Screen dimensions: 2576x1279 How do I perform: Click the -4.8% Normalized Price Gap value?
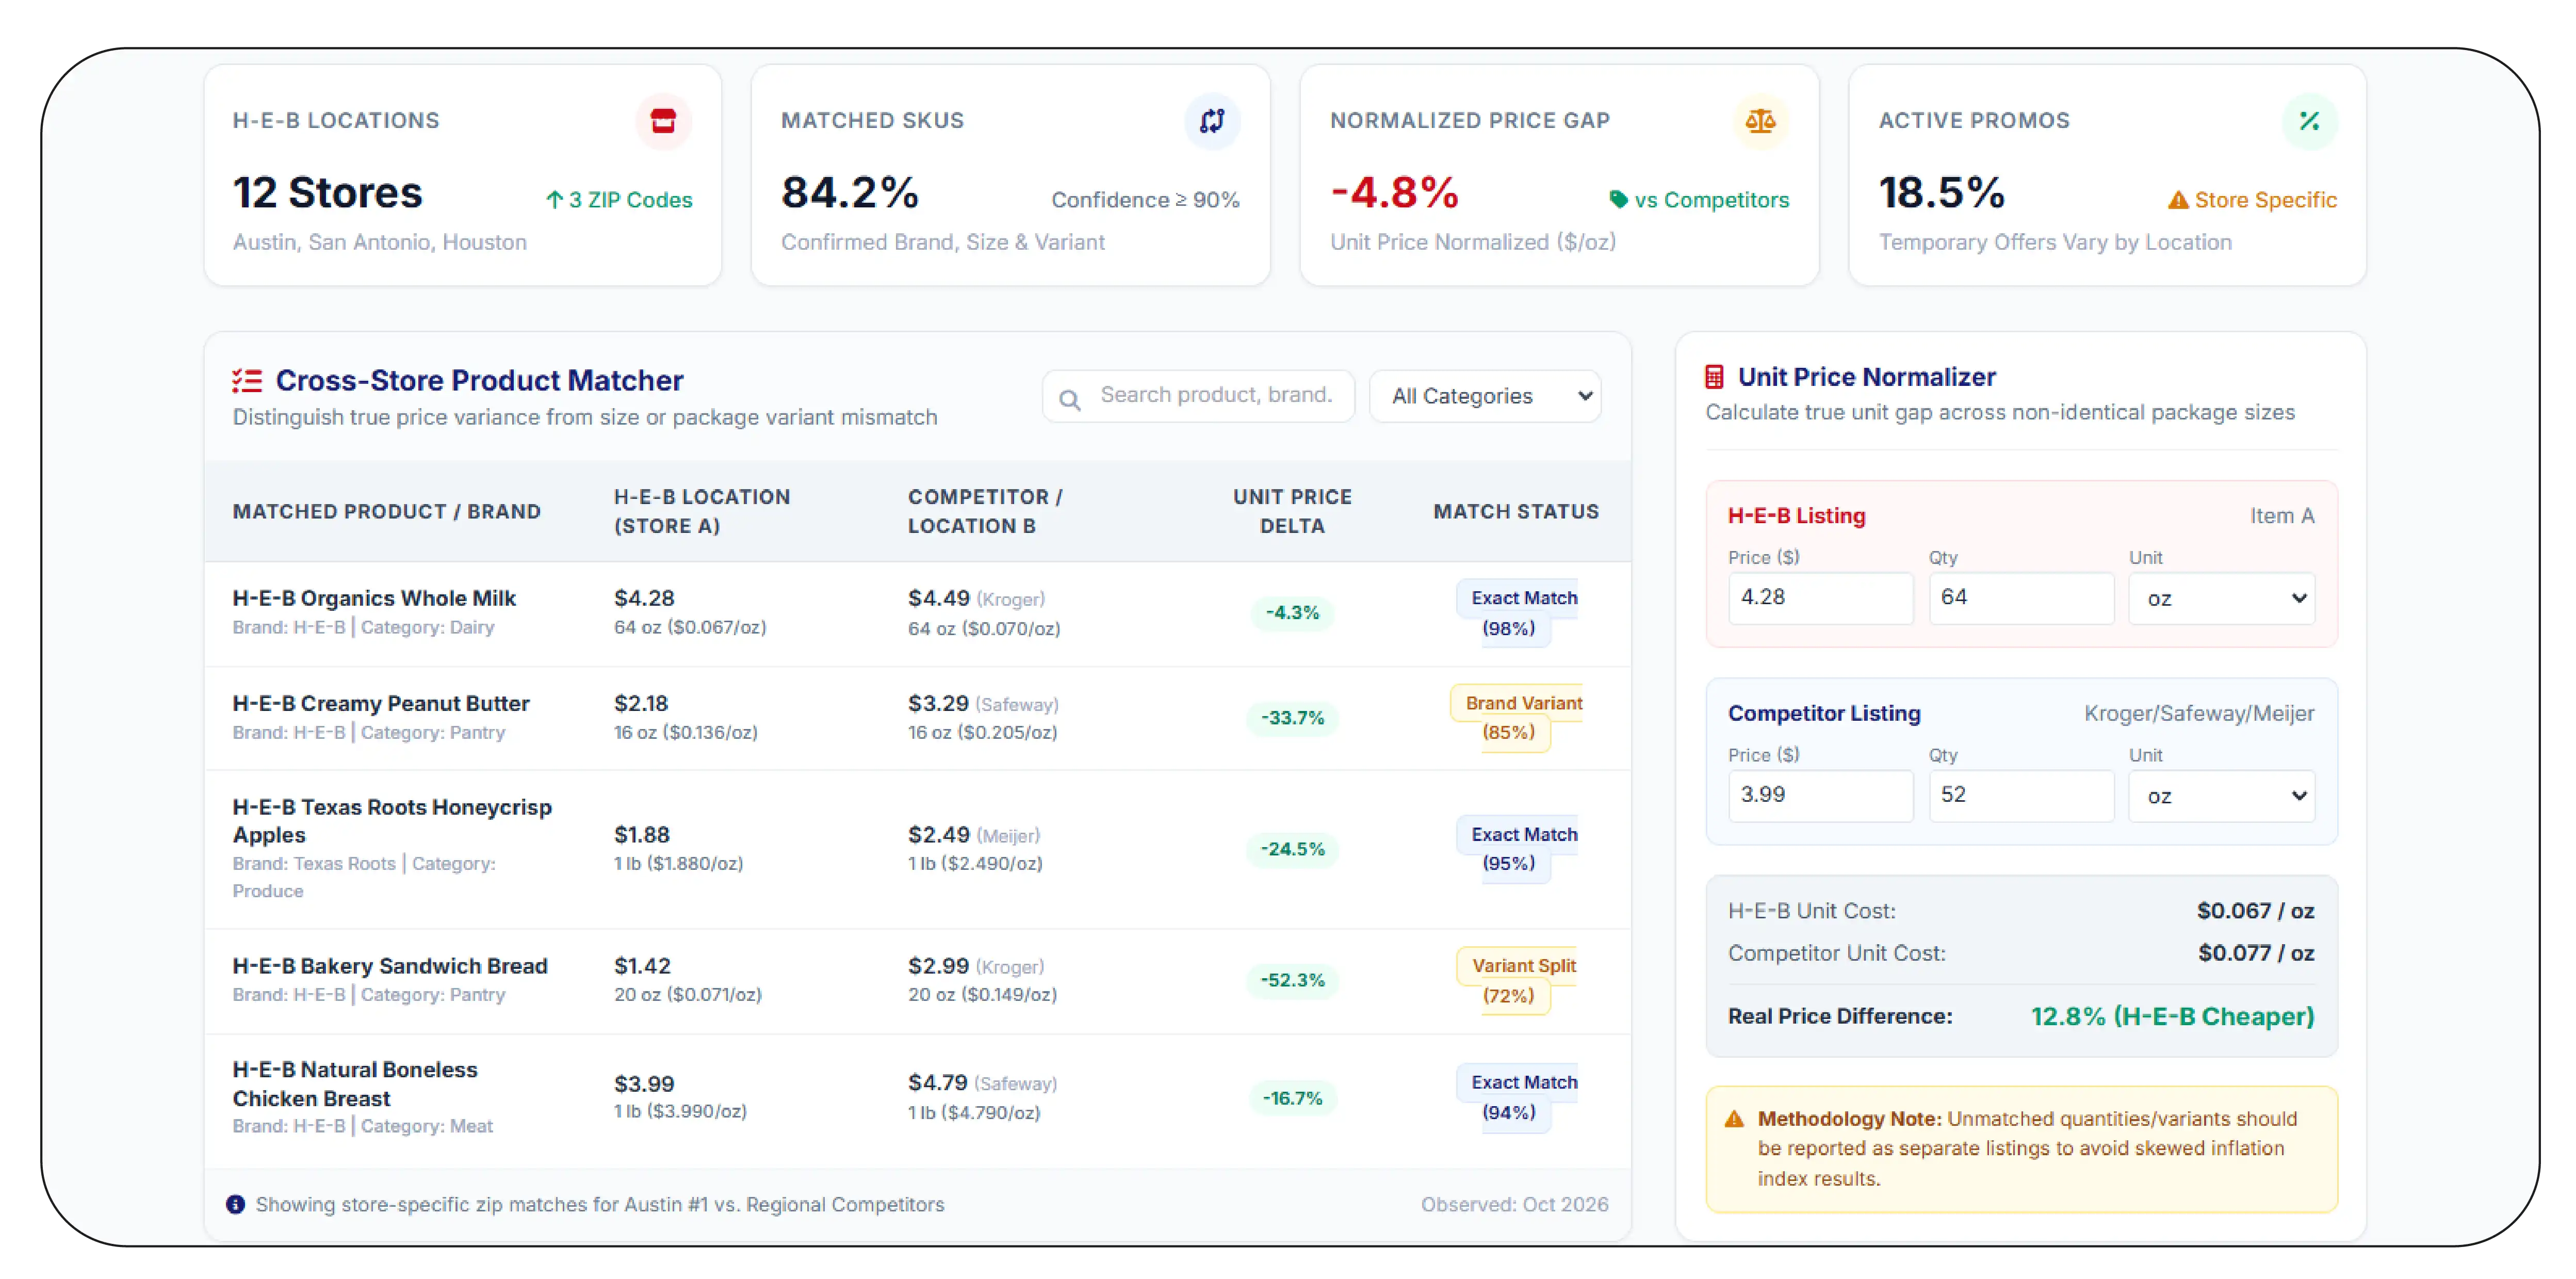pos(1394,192)
